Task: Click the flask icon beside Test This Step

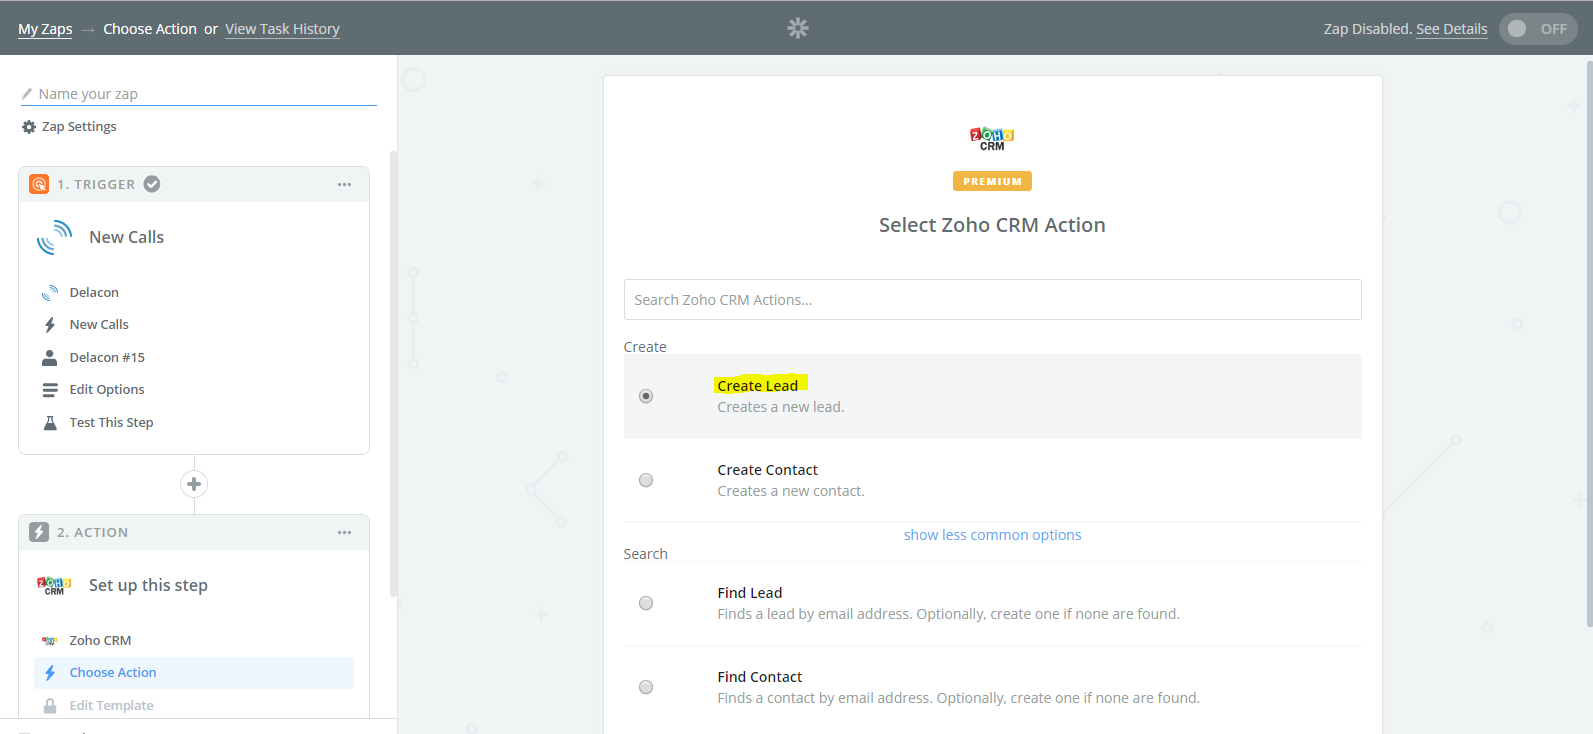Action: [x=50, y=423]
